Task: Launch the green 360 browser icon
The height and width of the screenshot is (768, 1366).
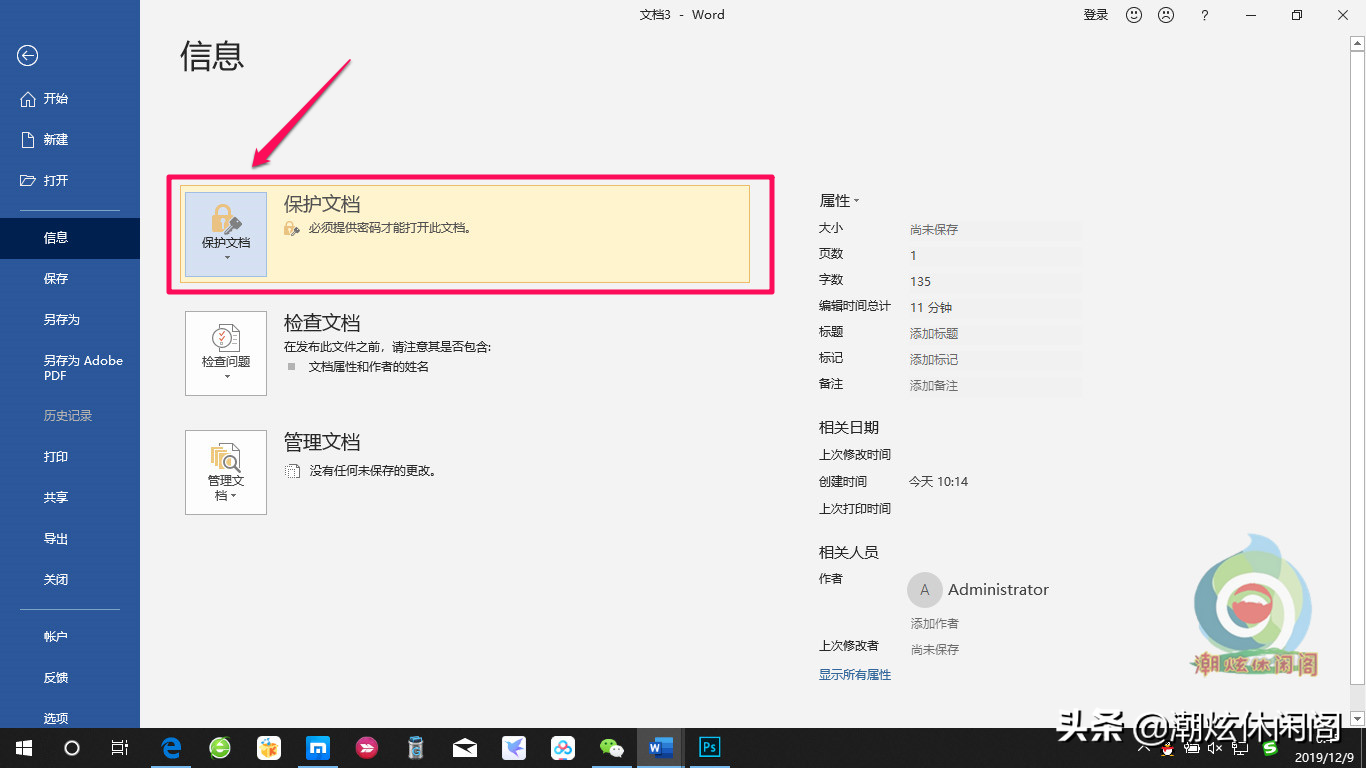Action: click(220, 748)
